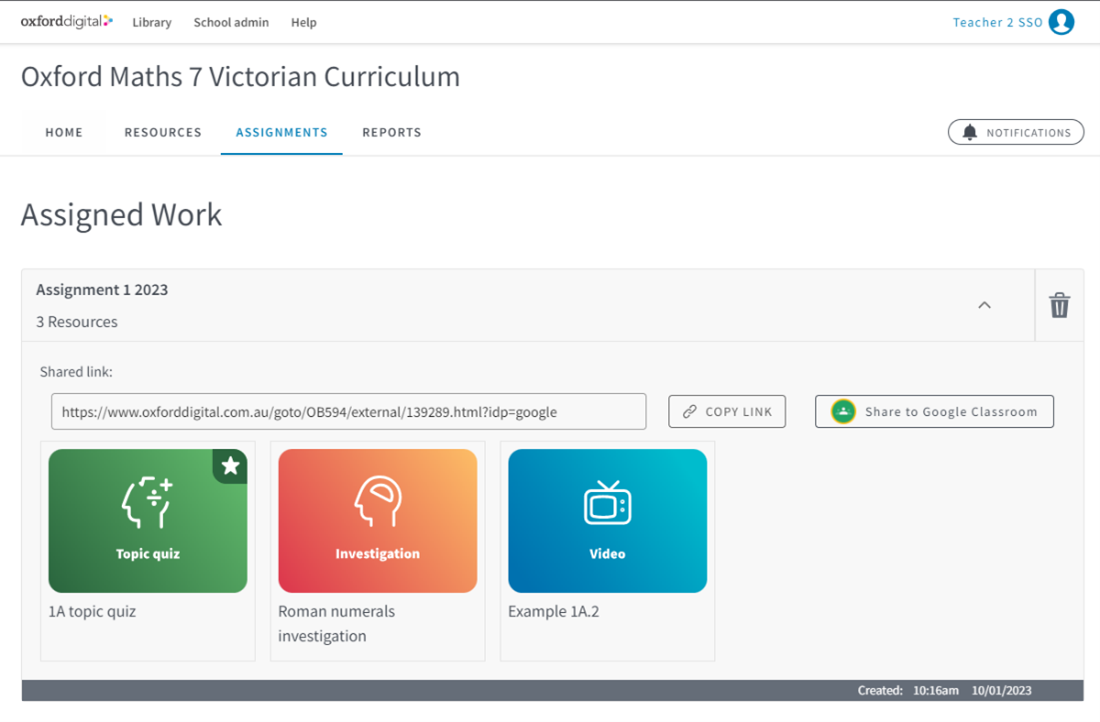This screenshot has height=722, width=1100.
Task: Click the oxforddigital logo
Action: point(64,21)
